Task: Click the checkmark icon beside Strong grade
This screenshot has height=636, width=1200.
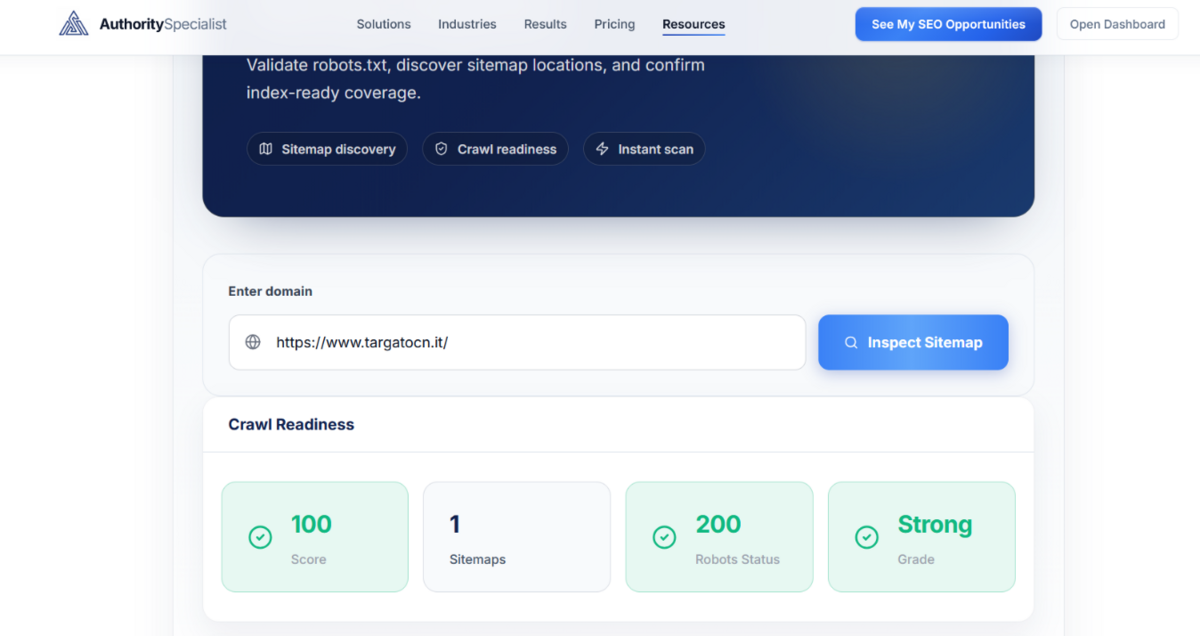Action: click(867, 538)
